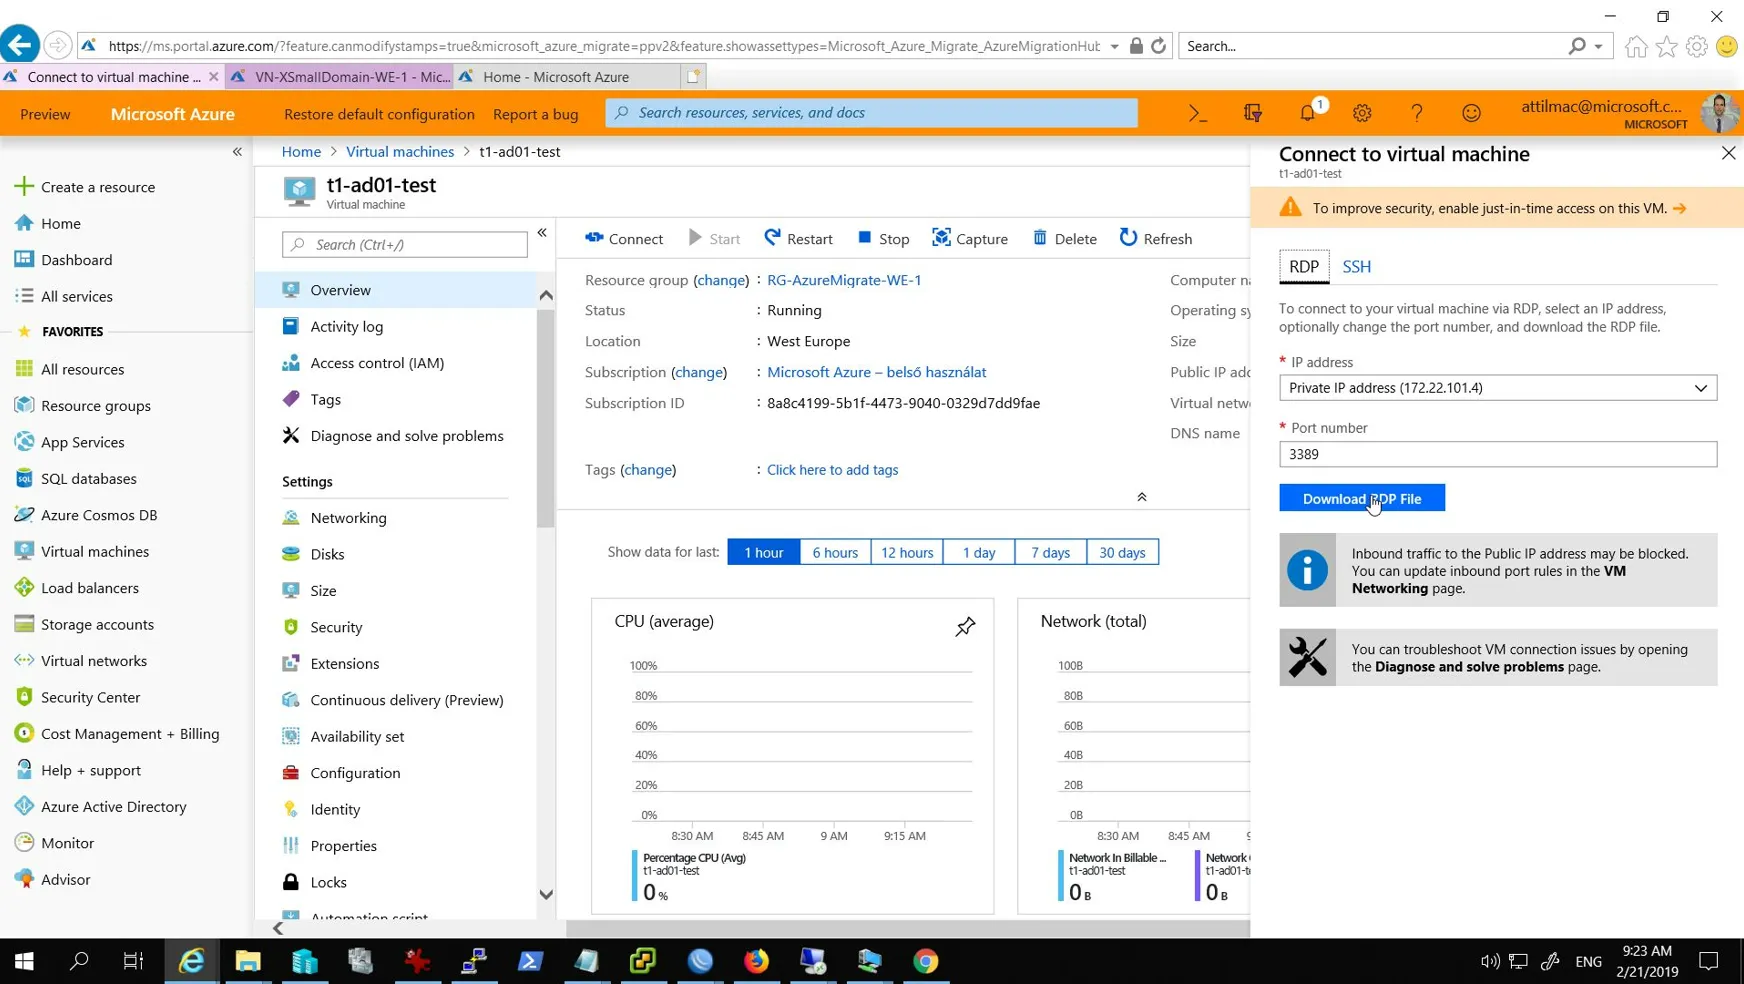Refresh the VM overview

click(x=1156, y=238)
